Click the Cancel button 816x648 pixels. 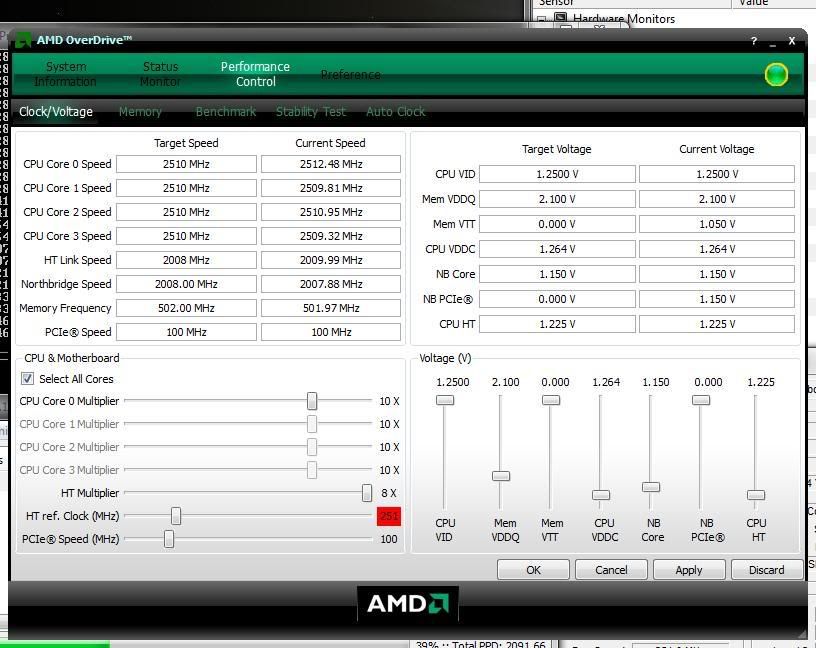[611, 569]
